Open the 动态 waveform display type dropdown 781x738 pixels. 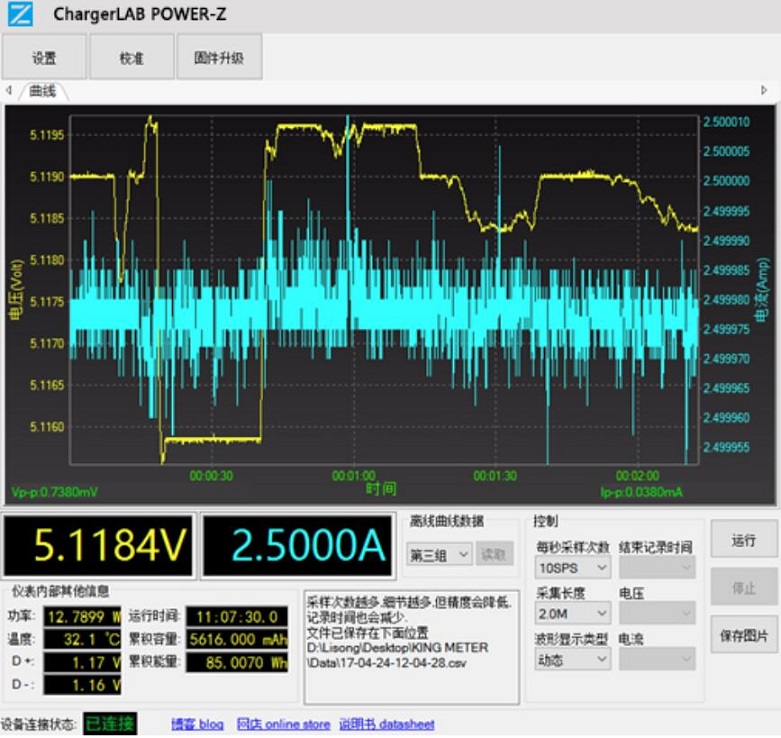[573, 659]
